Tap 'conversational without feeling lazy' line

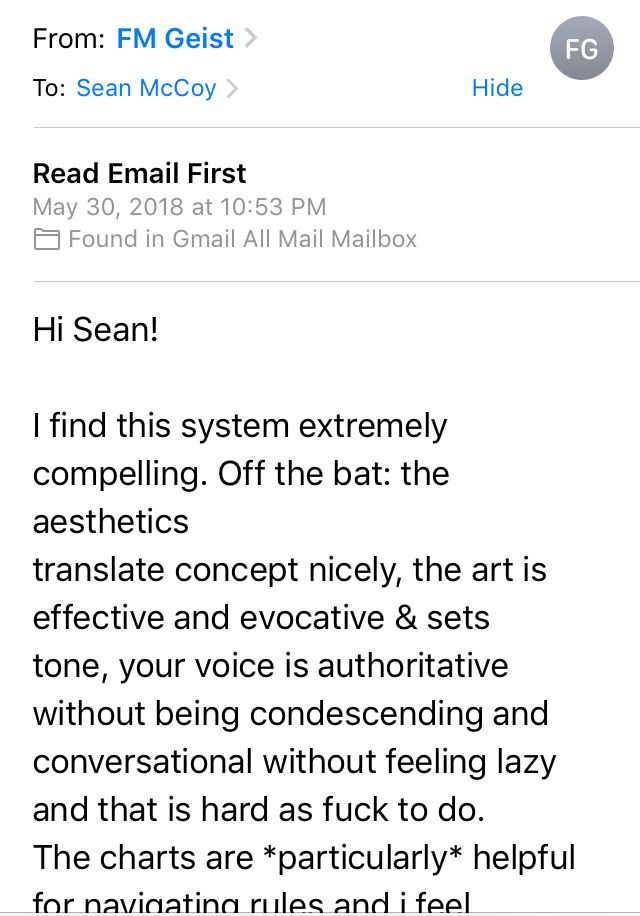coord(294,762)
